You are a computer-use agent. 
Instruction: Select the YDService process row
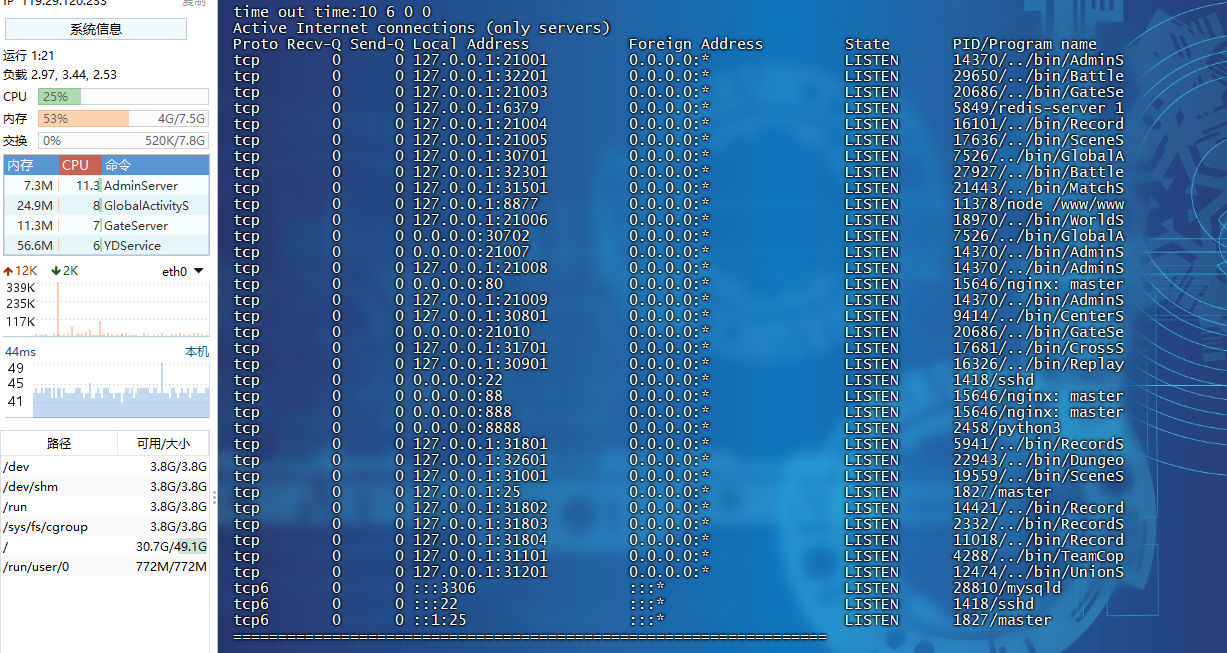click(106, 245)
